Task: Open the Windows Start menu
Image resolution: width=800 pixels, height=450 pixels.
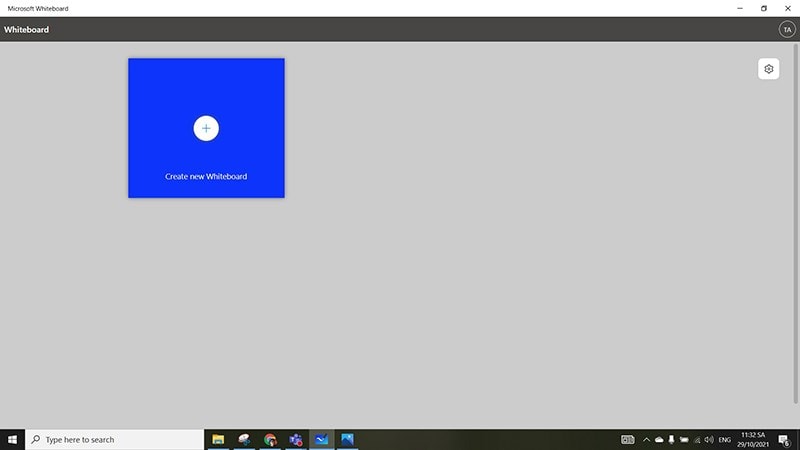Action: pyautogui.click(x=12, y=439)
